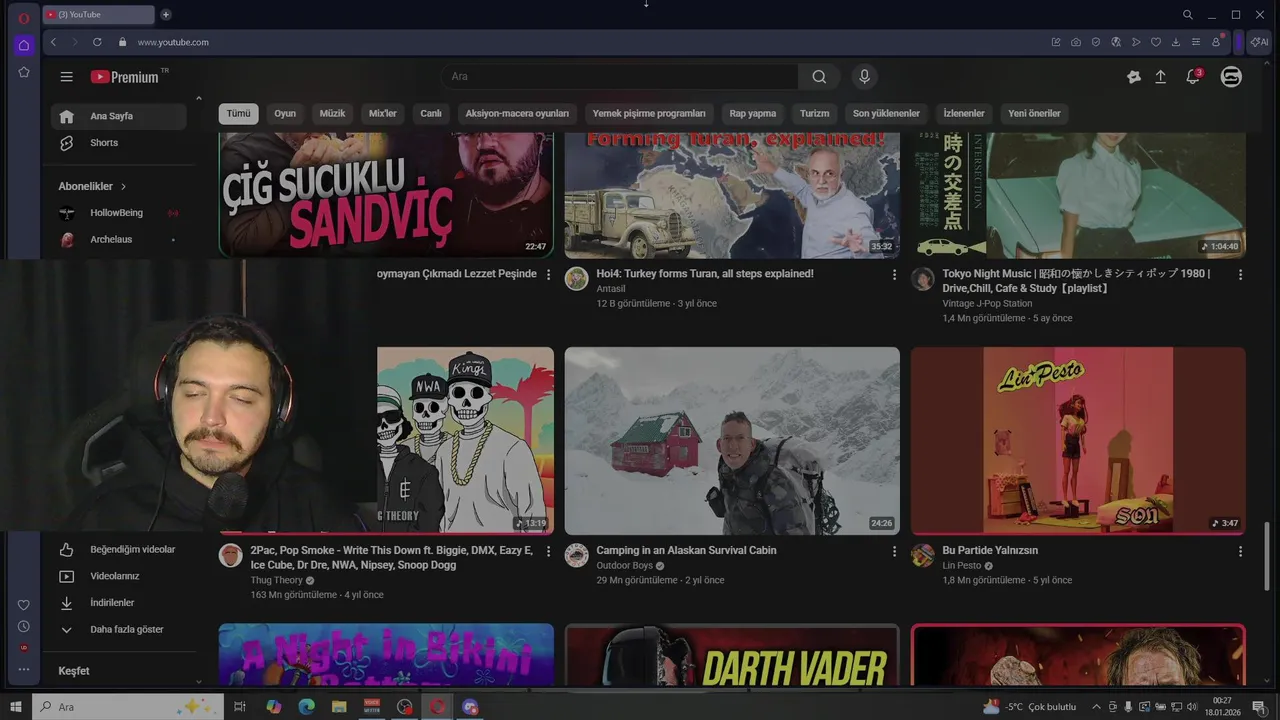This screenshot has height=720, width=1280.
Task: Open HollowBeing subscription channel
Action: pos(119,213)
